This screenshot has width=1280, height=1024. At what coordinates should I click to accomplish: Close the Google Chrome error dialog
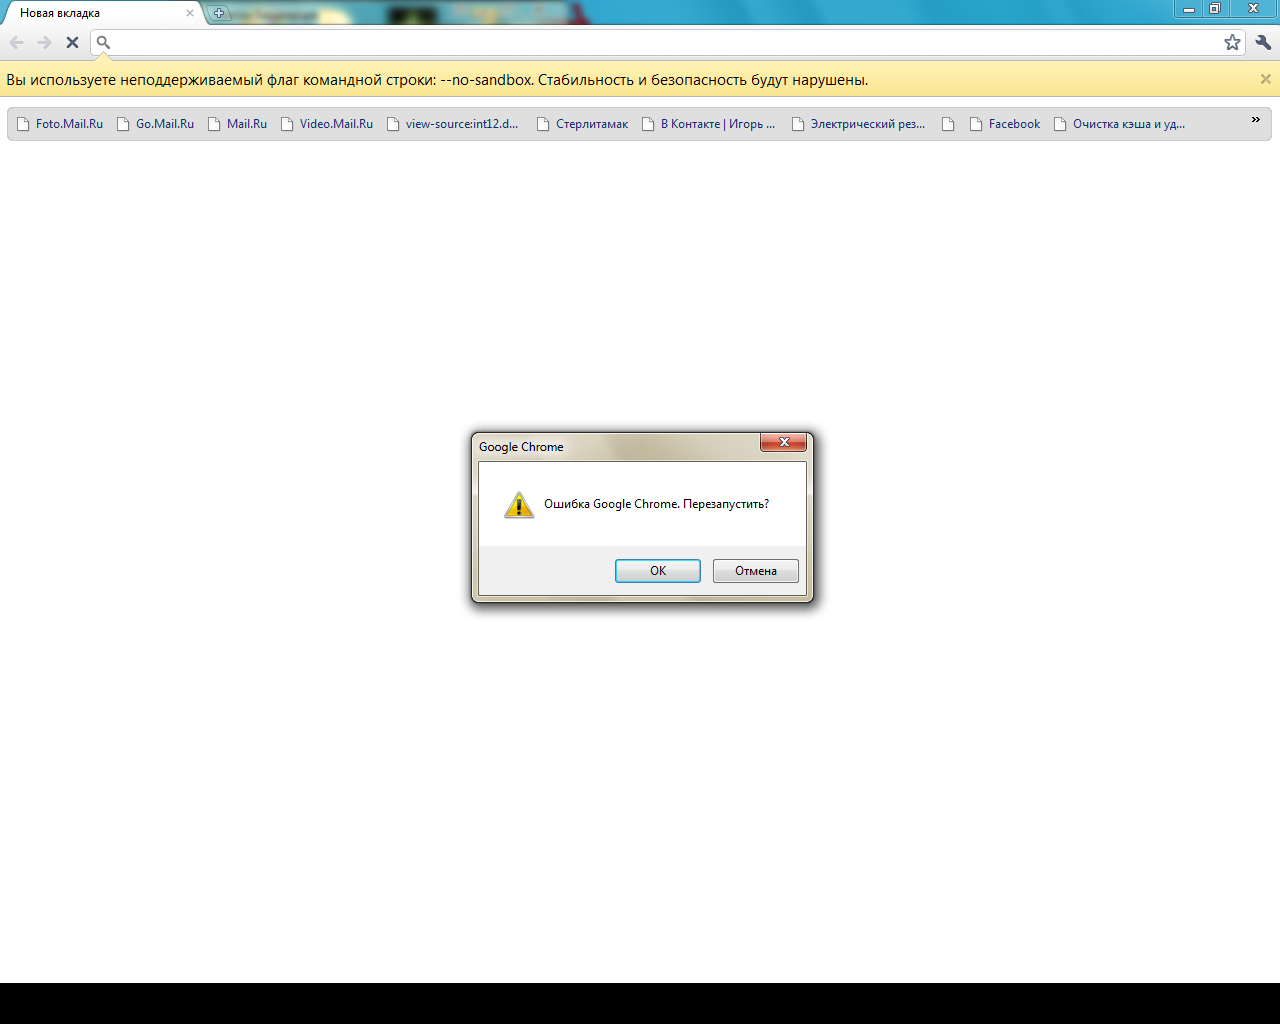(x=784, y=442)
